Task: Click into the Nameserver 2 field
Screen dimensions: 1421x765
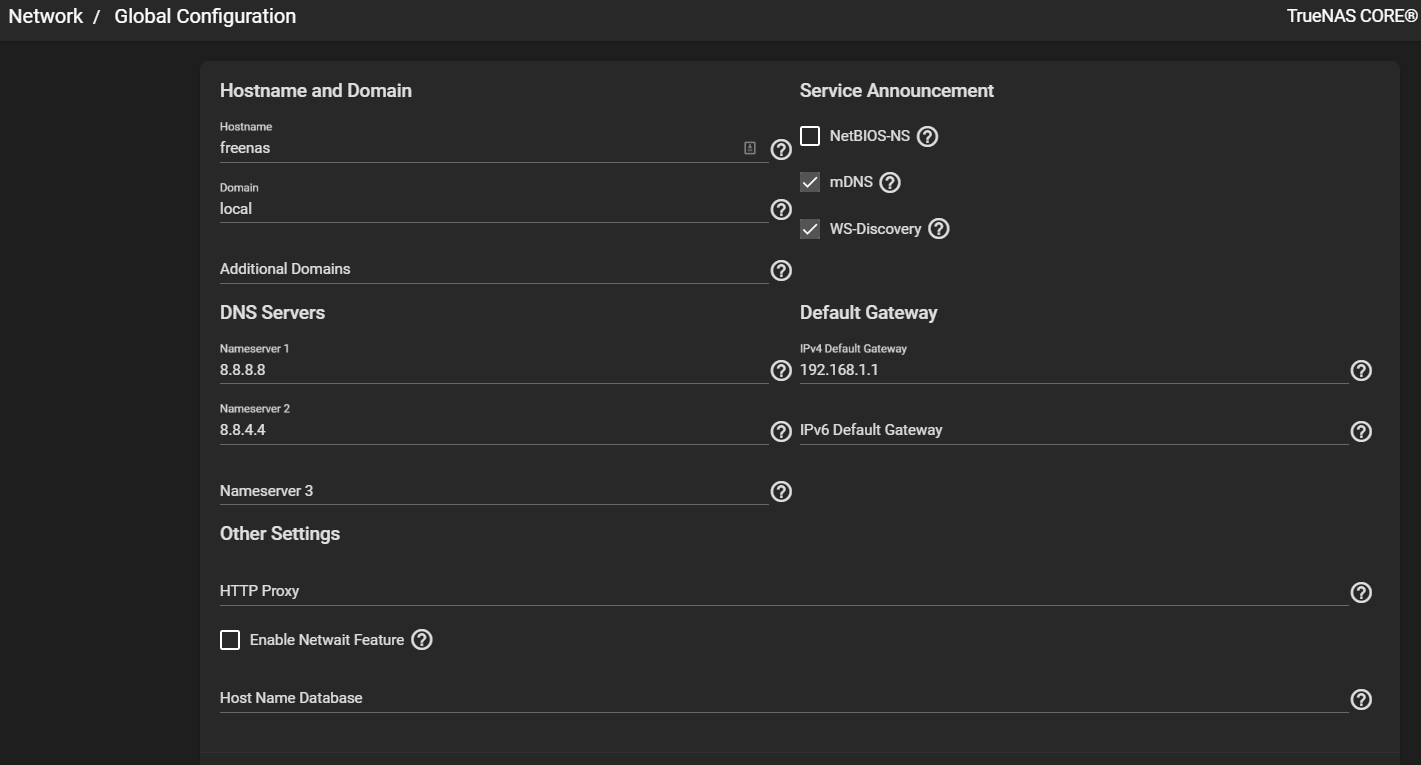Action: coord(490,431)
